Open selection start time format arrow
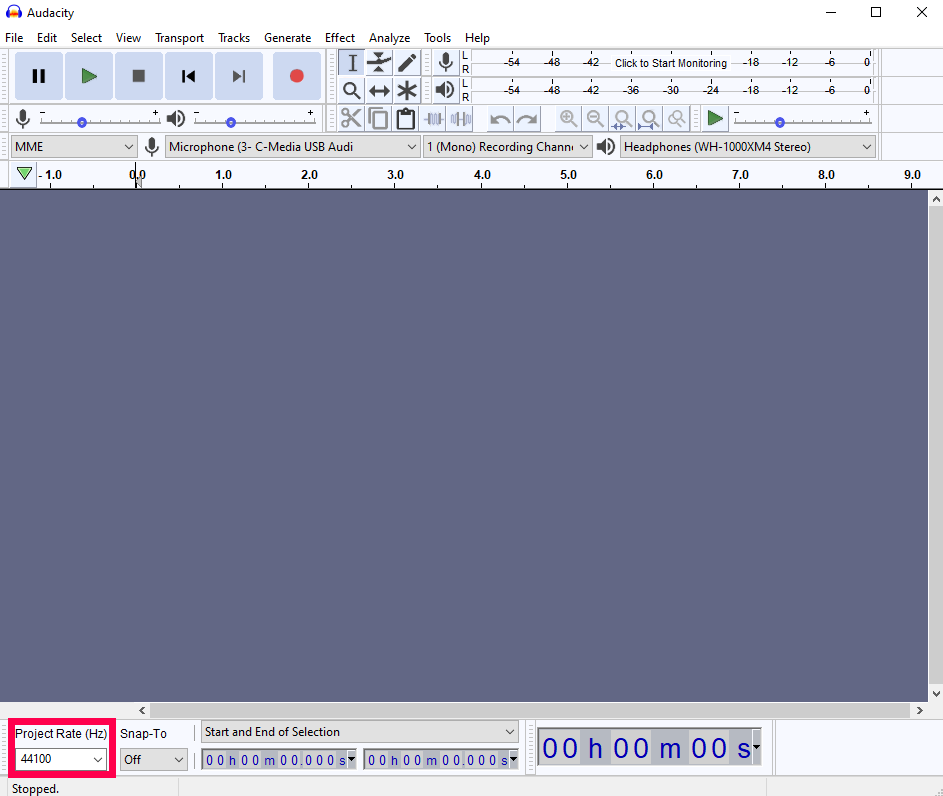The width and height of the screenshot is (943, 796). [352, 759]
